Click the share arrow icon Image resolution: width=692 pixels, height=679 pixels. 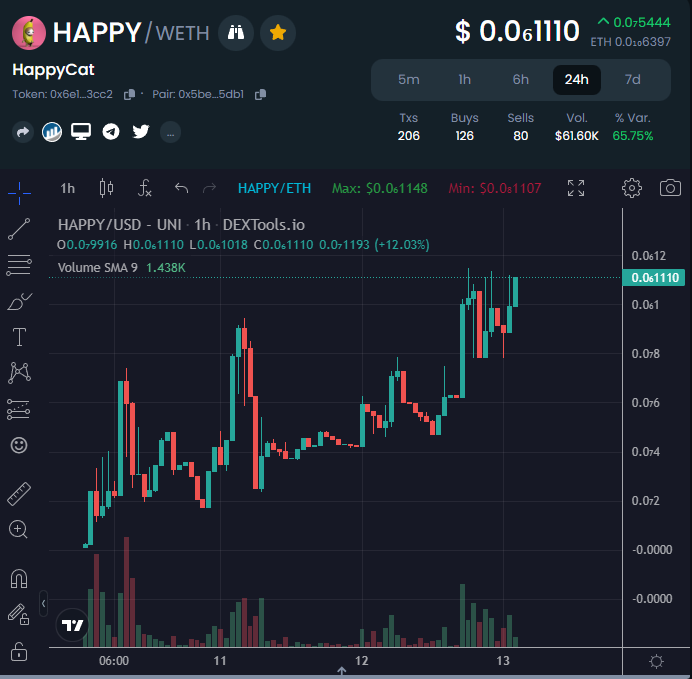click(23, 131)
